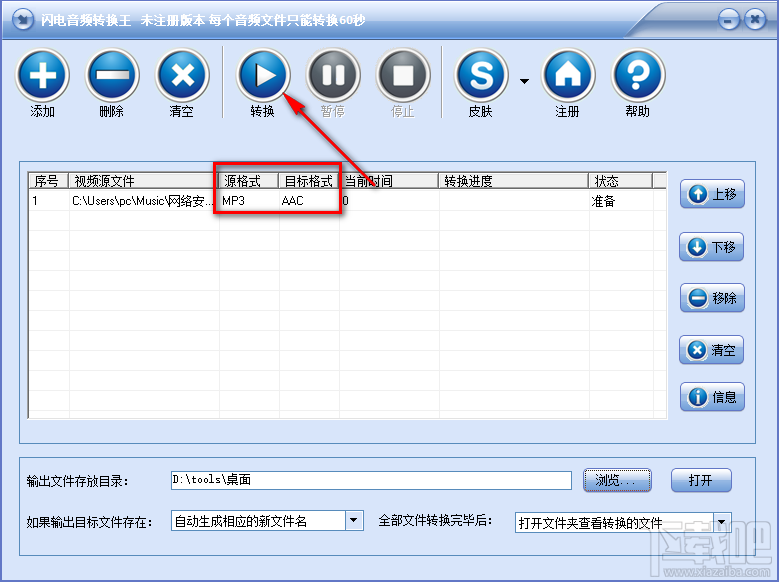Click the 清空 side button on right panel
779x582 pixels.
[x=711, y=350]
